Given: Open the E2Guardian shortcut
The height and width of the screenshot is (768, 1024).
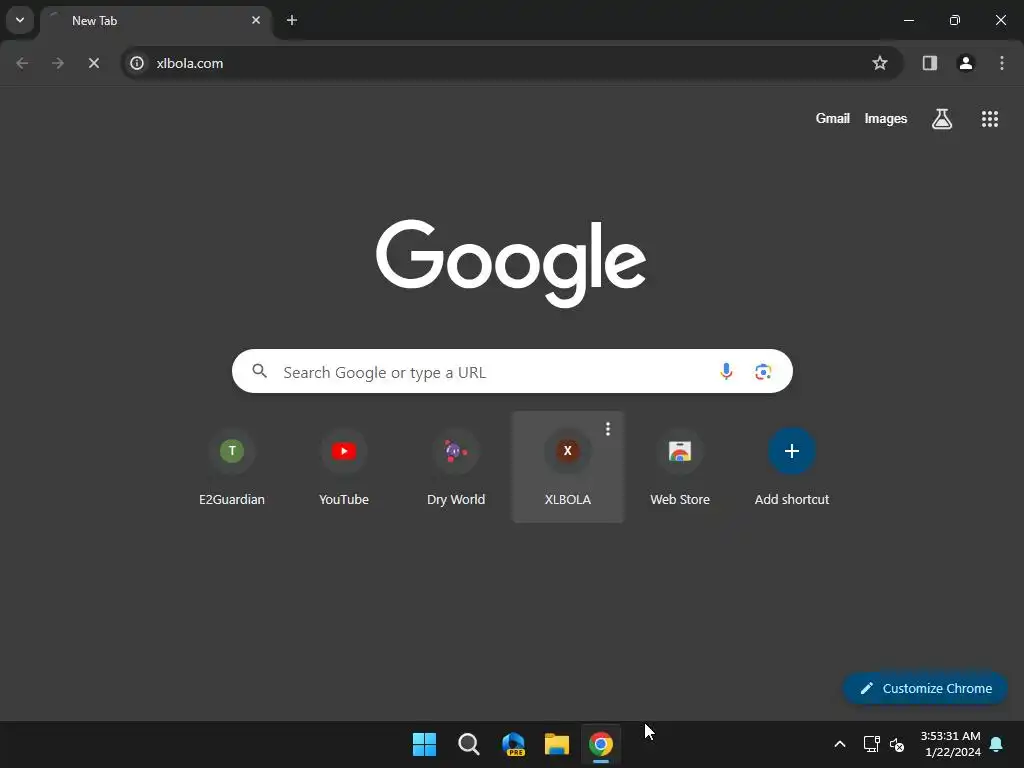Looking at the screenshot, I should point(232,468).
